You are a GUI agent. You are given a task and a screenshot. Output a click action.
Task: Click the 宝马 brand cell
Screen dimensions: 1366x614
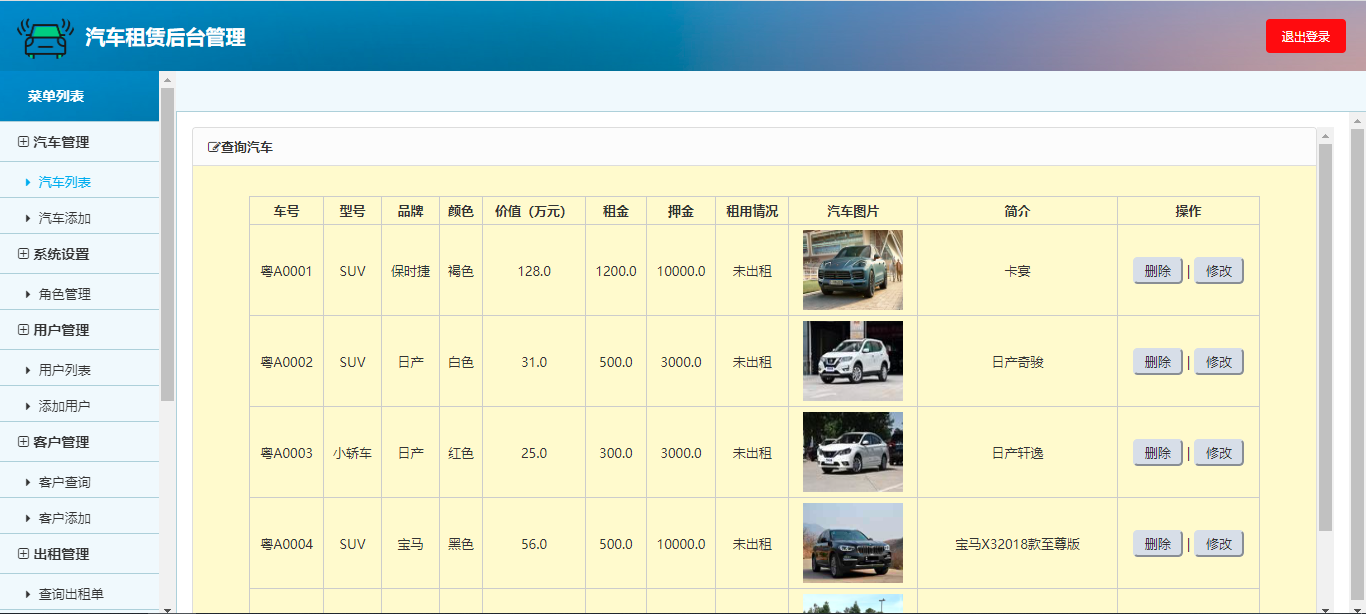click(411, 544)
